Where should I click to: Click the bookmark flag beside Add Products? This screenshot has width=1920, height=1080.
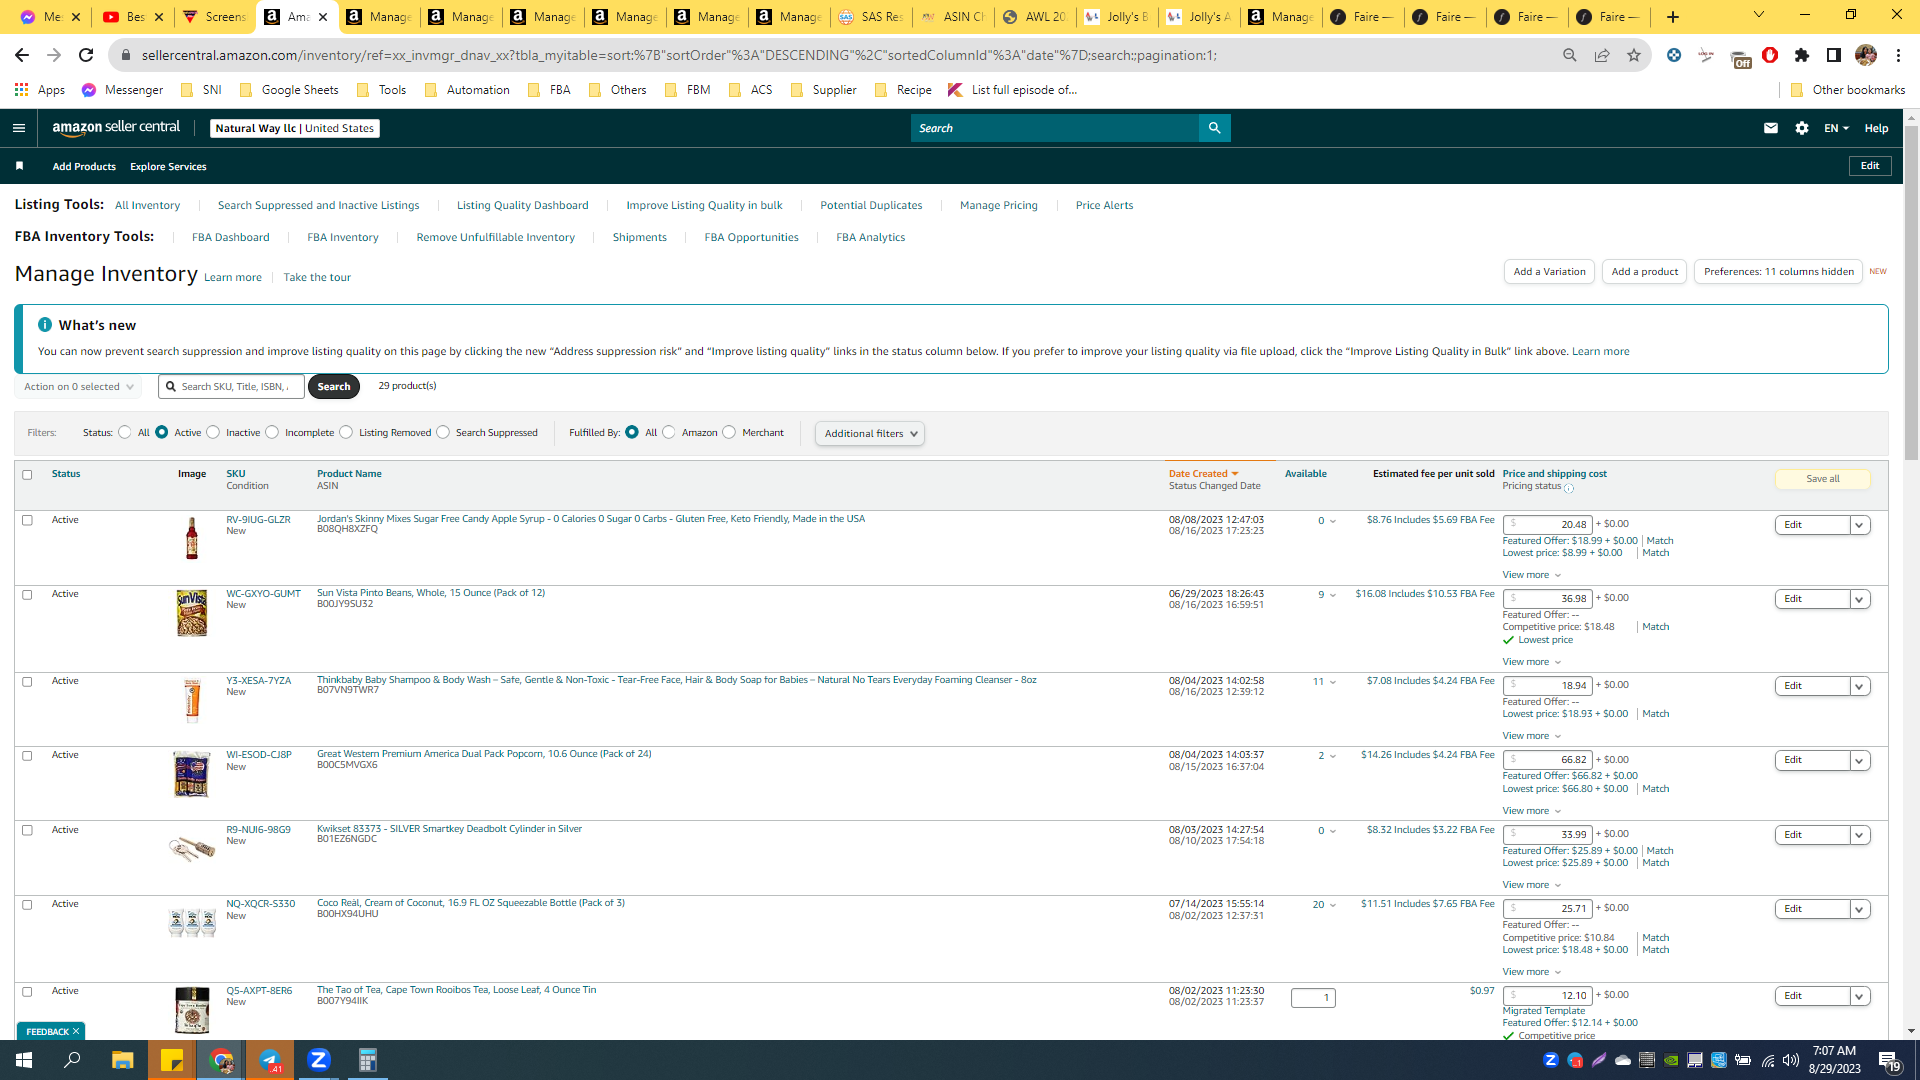[x=19, y=166]
